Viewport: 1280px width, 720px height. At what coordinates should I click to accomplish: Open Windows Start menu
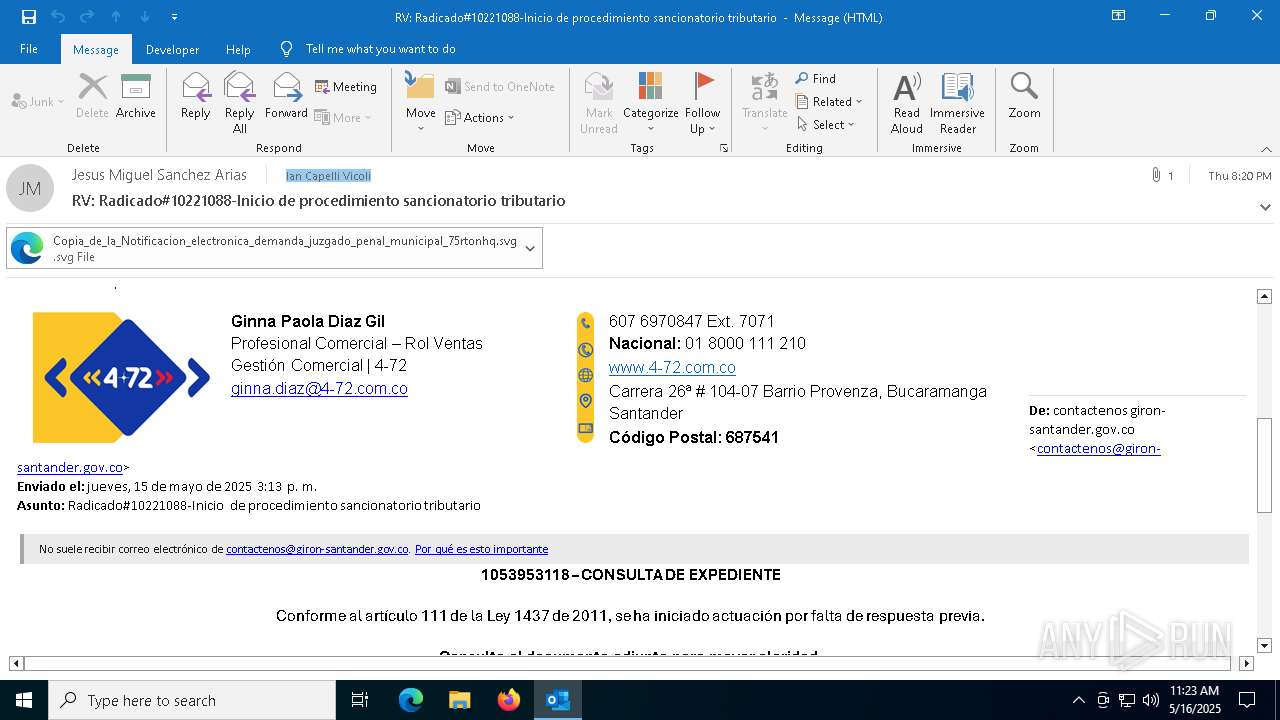[24, 700]
